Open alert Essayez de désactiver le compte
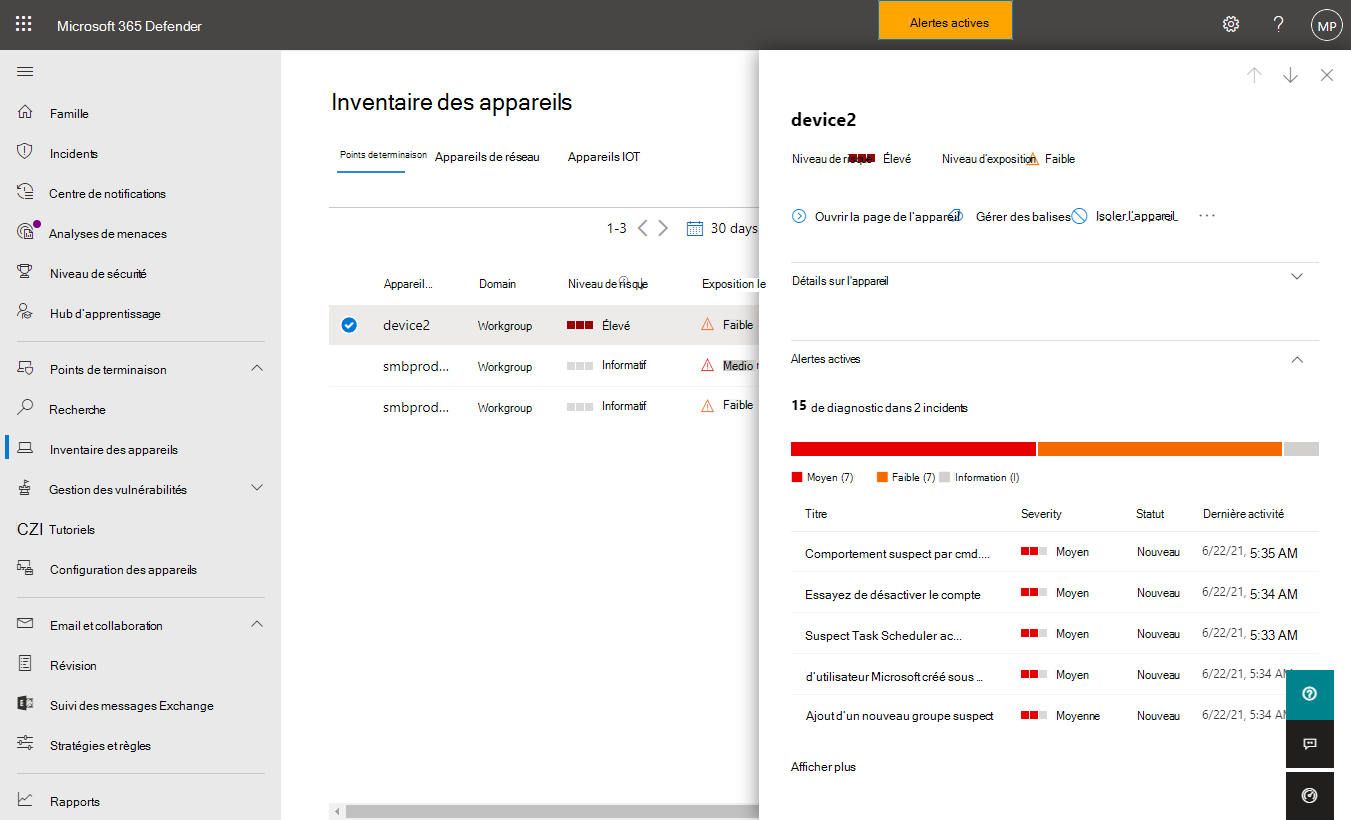Screen dimensions: 1351x820 click(x=892, y=594)
